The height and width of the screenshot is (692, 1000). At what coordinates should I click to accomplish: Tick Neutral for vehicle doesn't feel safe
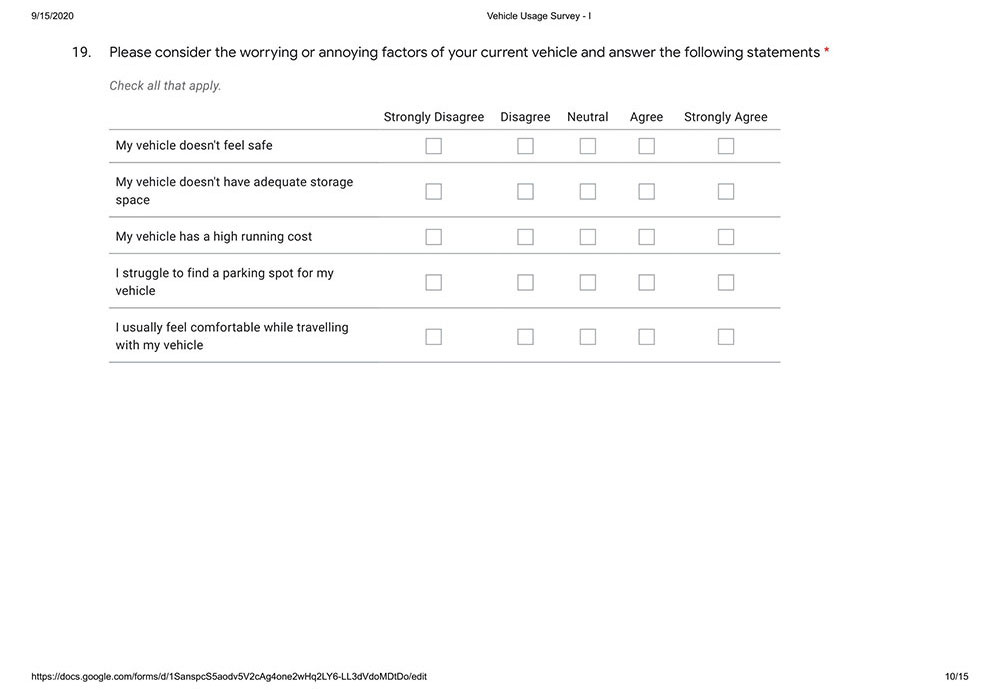click(x=587, y=146)
